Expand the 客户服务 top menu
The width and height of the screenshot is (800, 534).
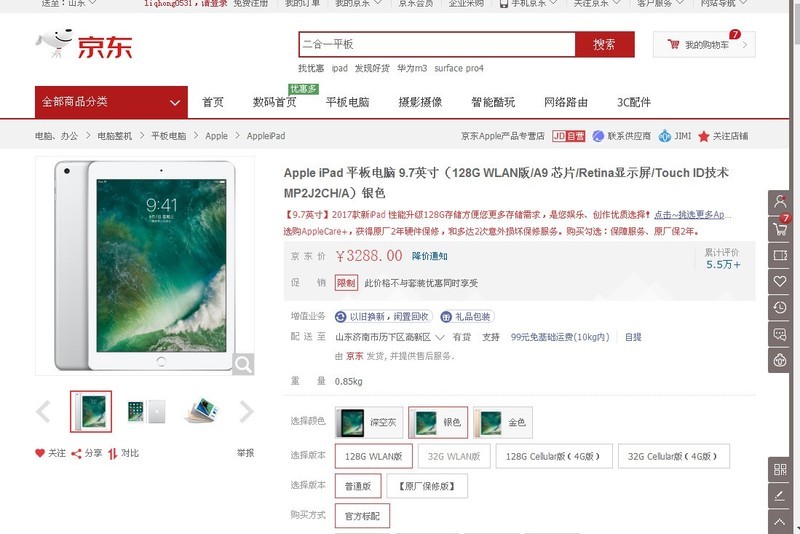click(x=660, y=4)
